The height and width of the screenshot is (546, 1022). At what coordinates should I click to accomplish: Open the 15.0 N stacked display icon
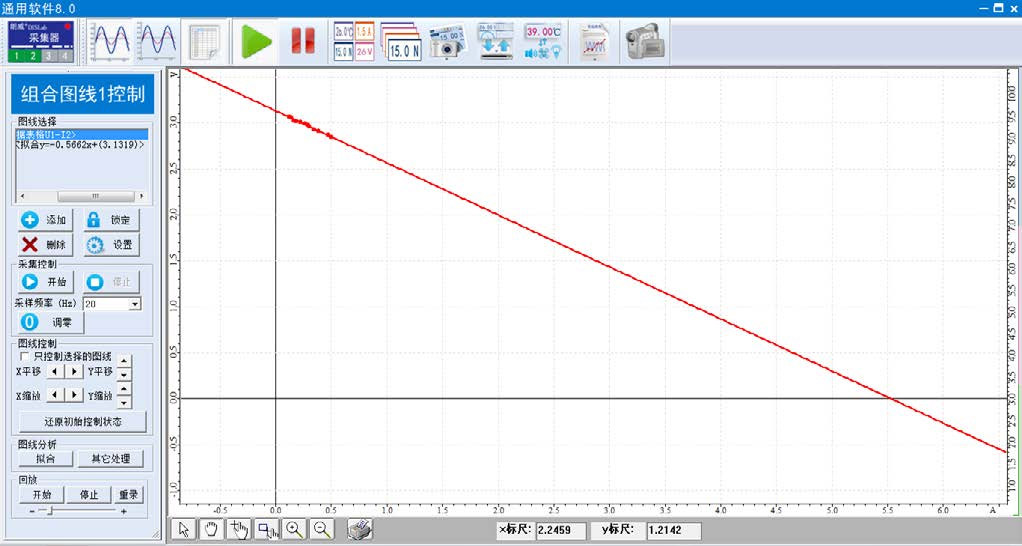point(402,41)
